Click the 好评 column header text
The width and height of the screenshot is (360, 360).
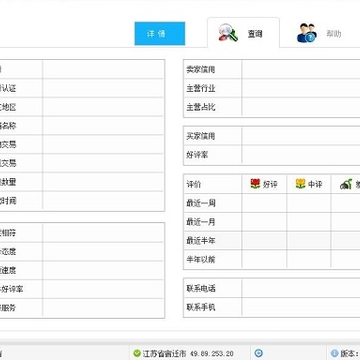coord(270,184)
